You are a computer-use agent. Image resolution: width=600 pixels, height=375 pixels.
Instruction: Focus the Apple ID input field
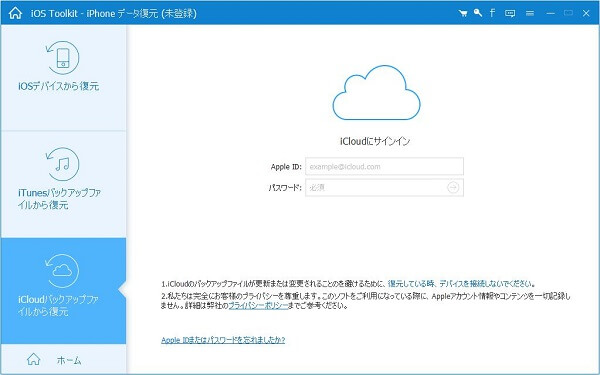tap(384, 166)
